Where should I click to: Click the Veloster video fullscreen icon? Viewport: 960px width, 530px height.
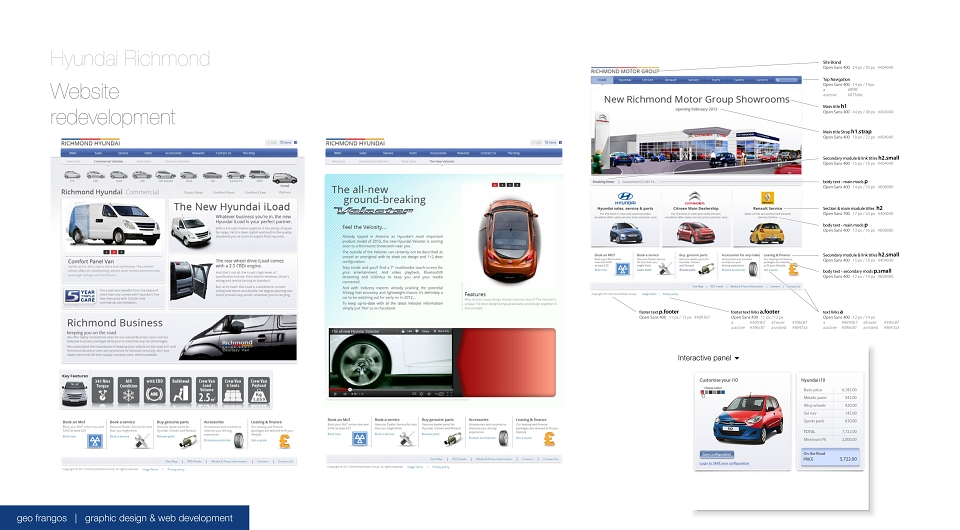tap(448, 394)
